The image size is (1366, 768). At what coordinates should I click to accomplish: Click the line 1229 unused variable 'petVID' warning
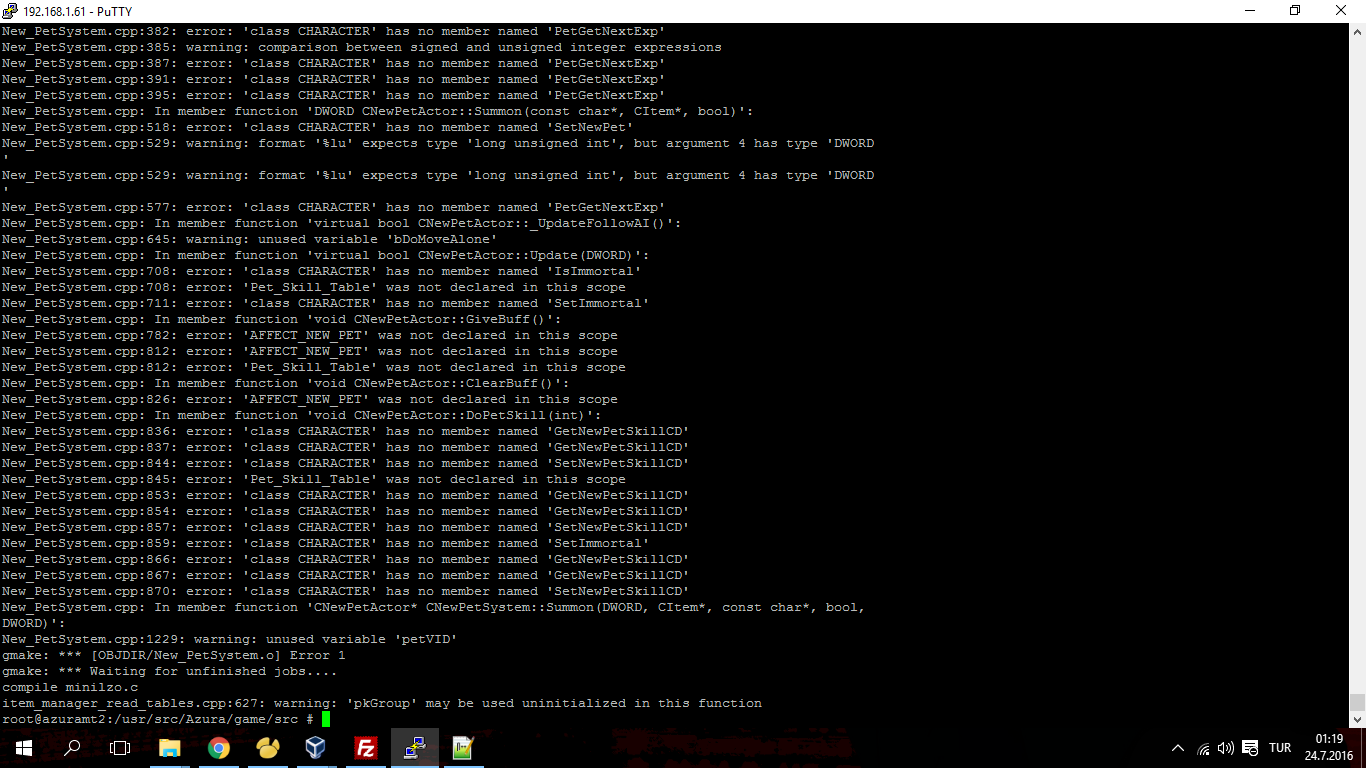230,639
